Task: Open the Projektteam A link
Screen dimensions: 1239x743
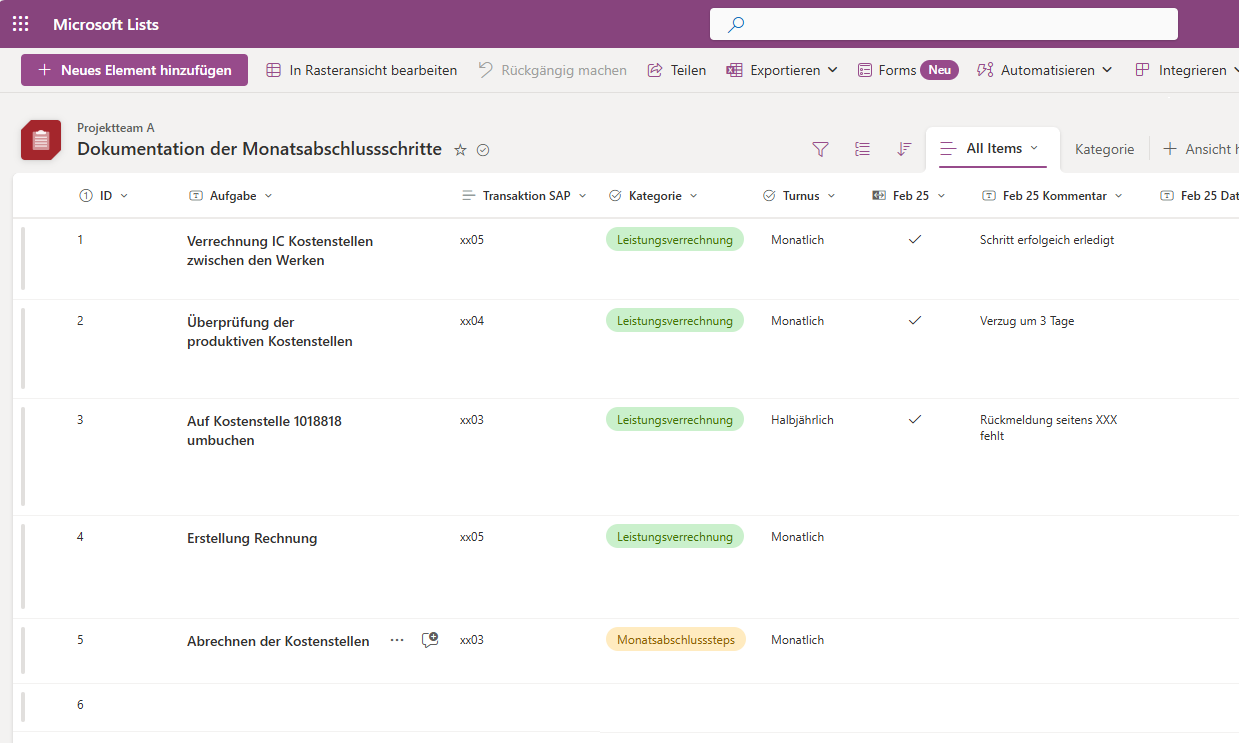Action: click(x=116, y=128)
